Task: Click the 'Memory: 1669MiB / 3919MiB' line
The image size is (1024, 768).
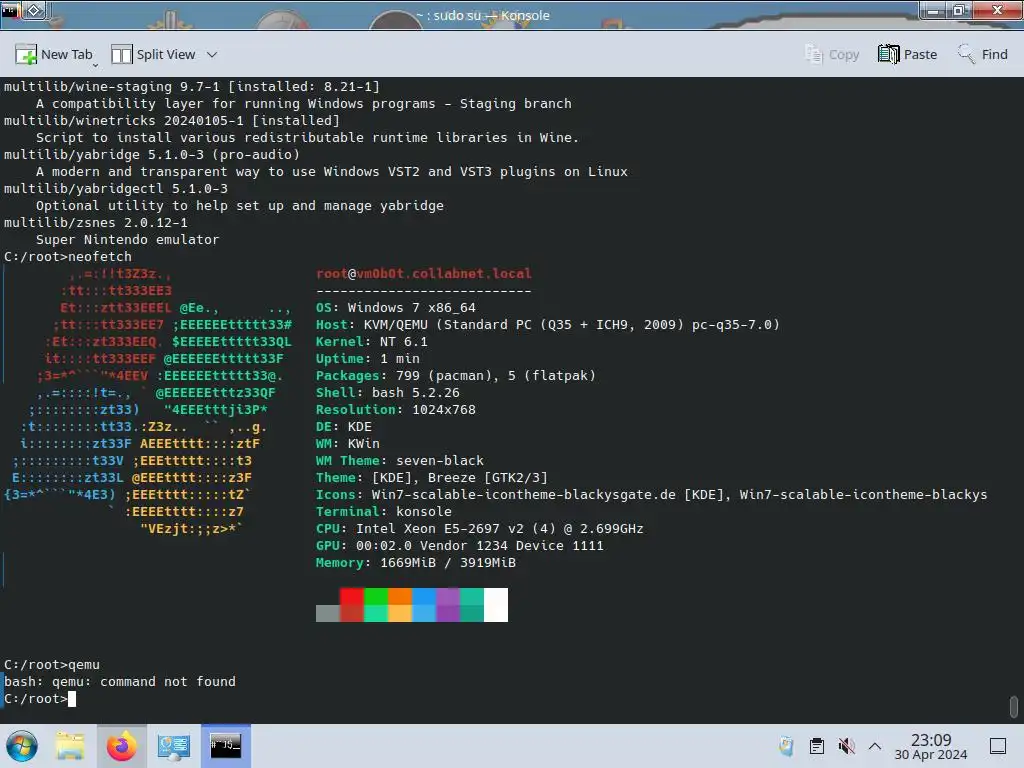Action: 415,562
